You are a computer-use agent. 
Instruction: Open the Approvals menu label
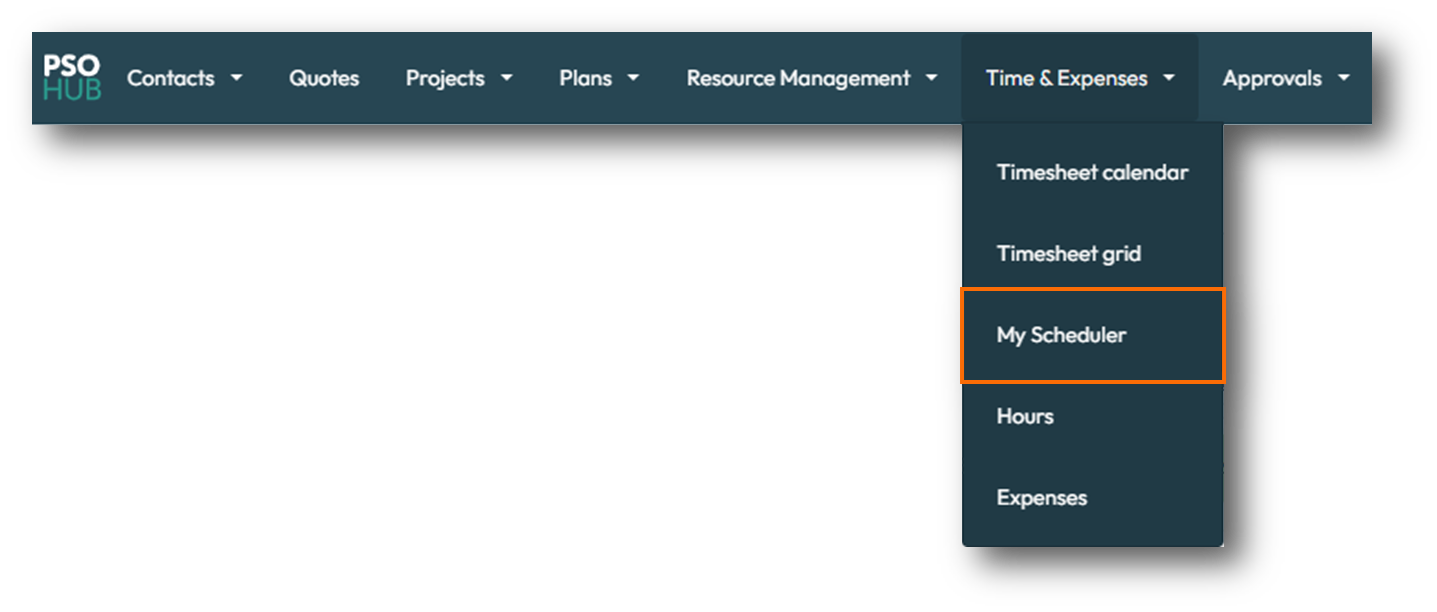tap(1272, 78)
